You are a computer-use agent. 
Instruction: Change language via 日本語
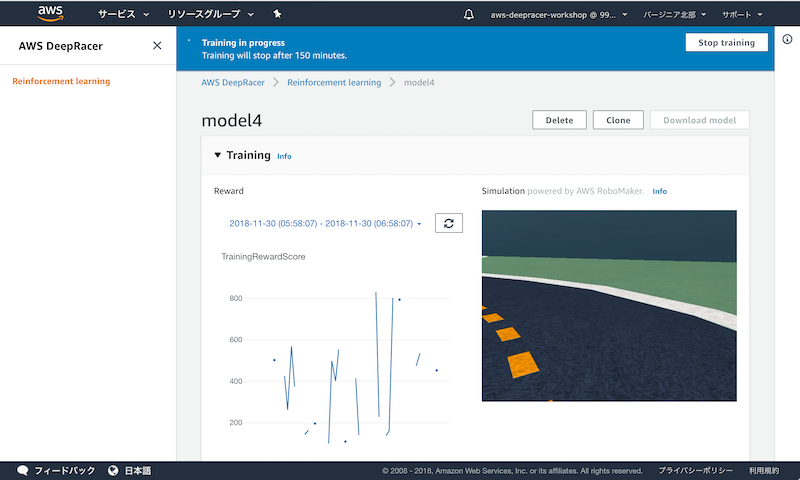138,470
